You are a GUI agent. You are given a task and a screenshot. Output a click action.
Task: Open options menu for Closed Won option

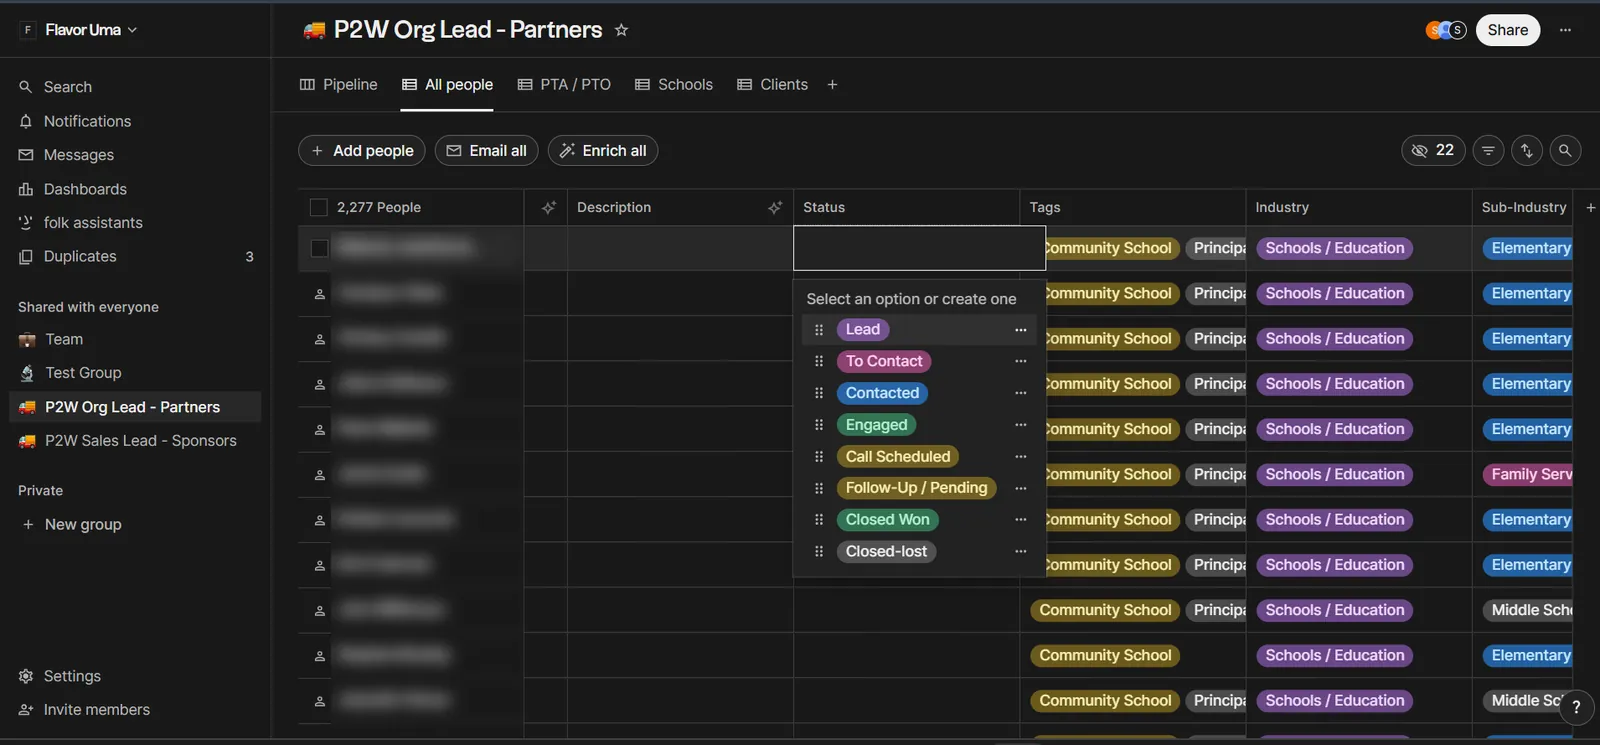(x=1020, y=520)
